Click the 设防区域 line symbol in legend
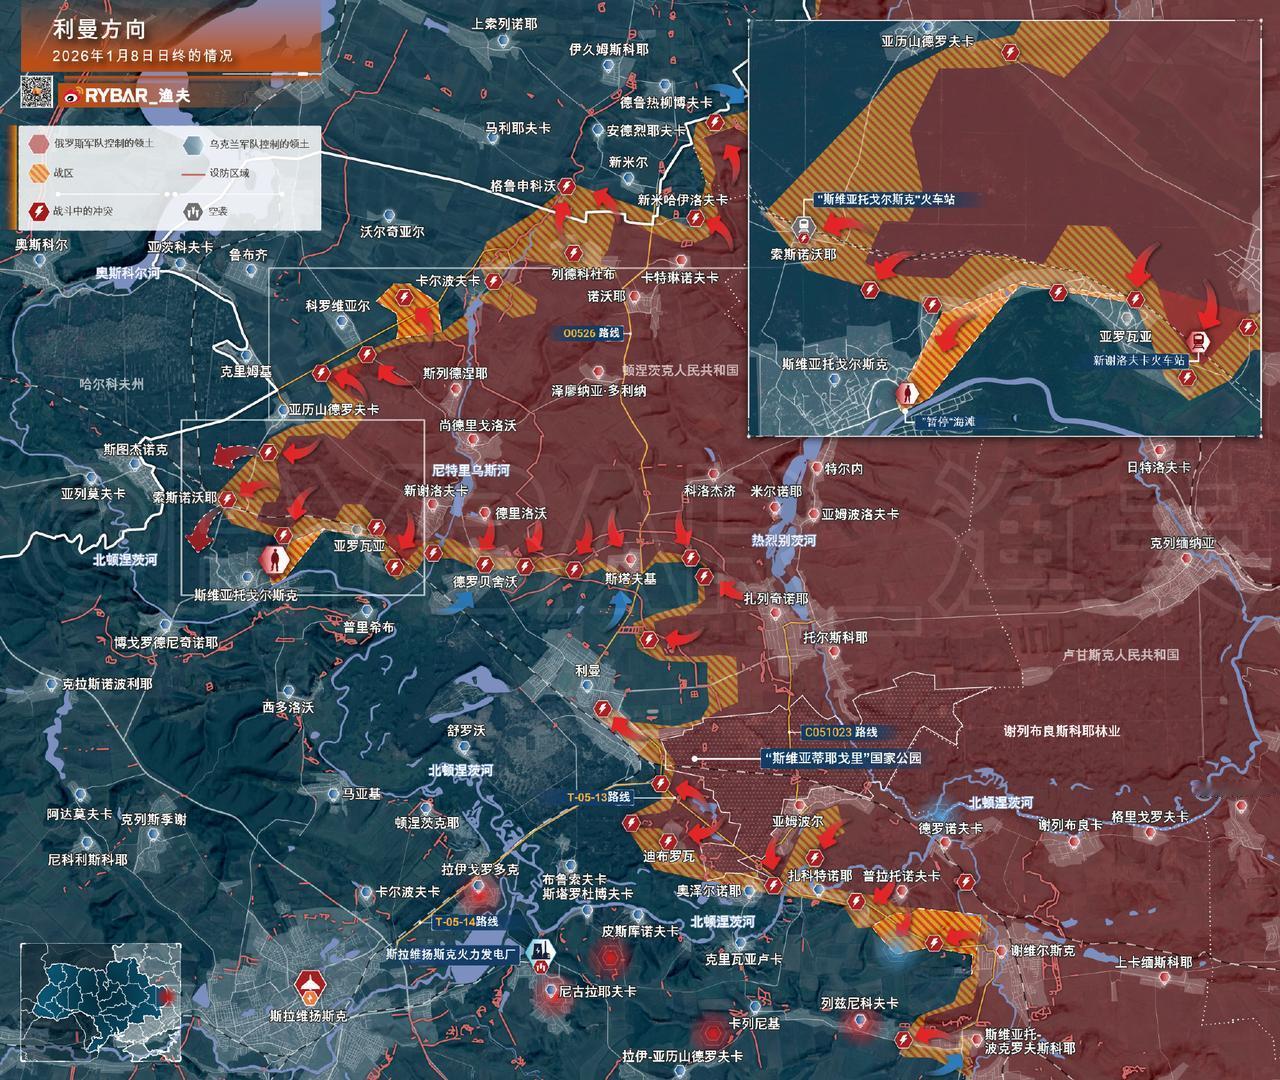 [192, 173]
